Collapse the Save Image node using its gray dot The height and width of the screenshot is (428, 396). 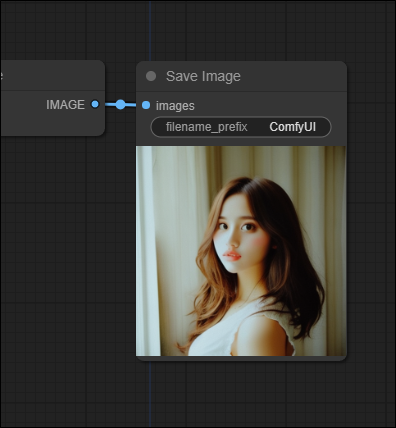pos(151,76)
